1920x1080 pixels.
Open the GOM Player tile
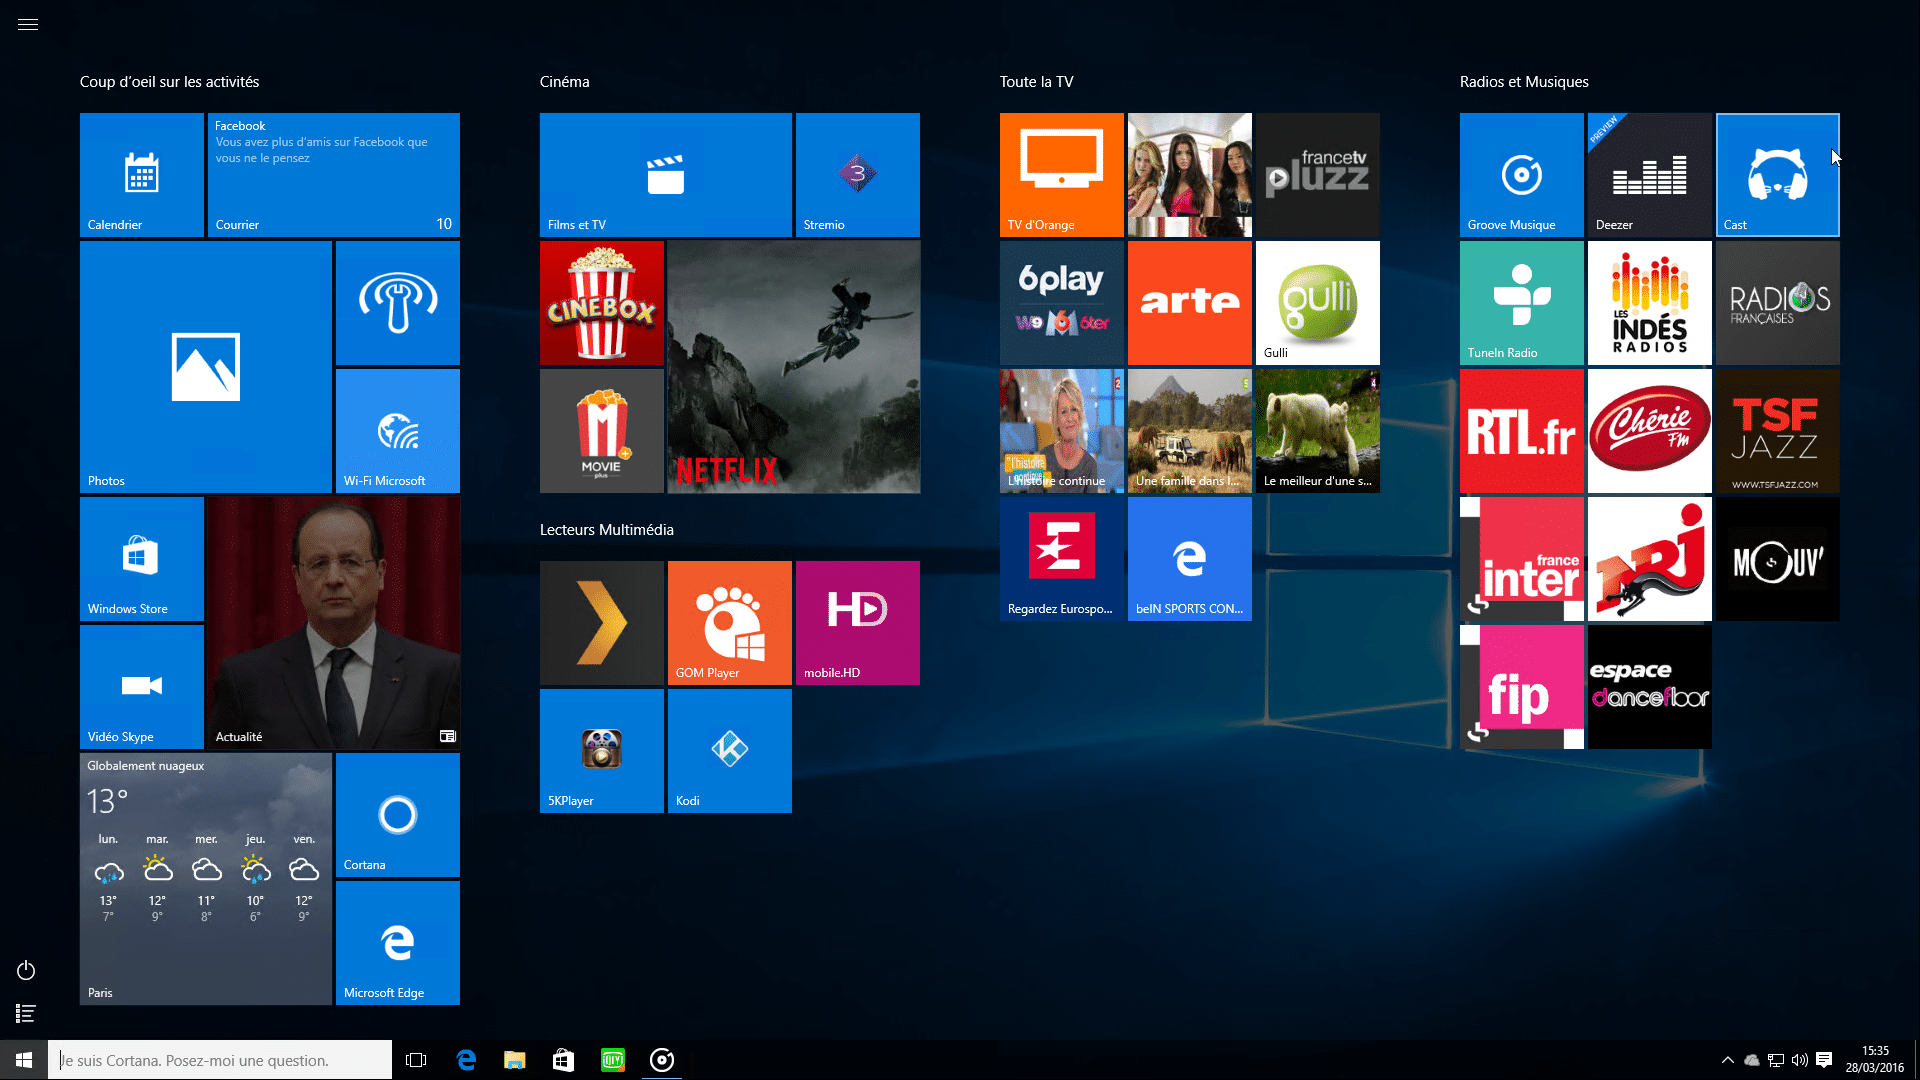(x=728, y=622)
